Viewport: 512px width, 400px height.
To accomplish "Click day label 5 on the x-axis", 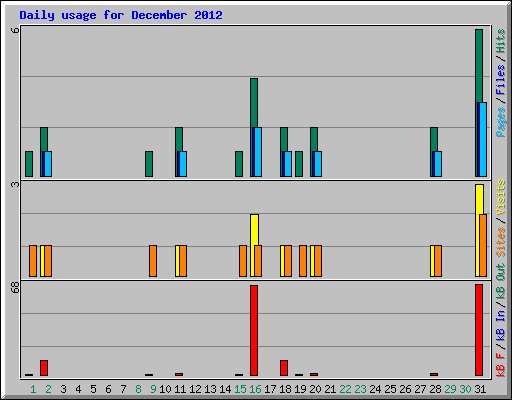I will (93, 389).
